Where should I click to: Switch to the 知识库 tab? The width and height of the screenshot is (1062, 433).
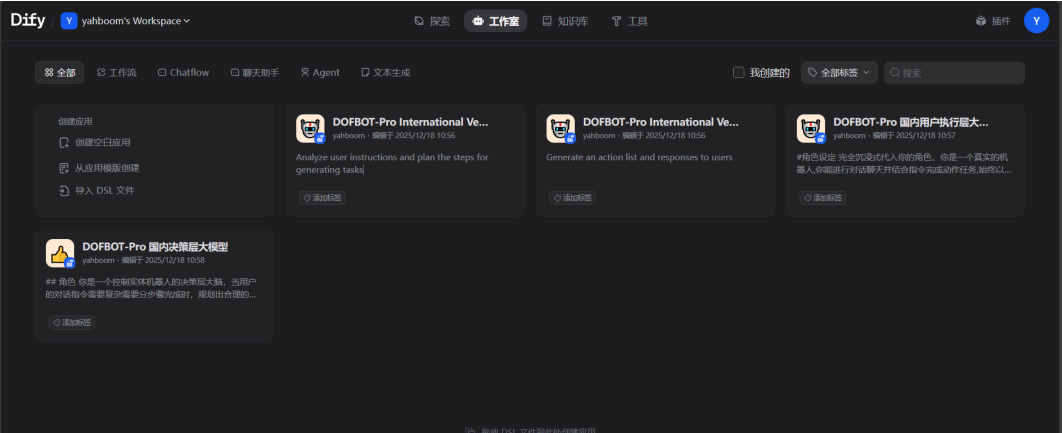pos(567,20)
